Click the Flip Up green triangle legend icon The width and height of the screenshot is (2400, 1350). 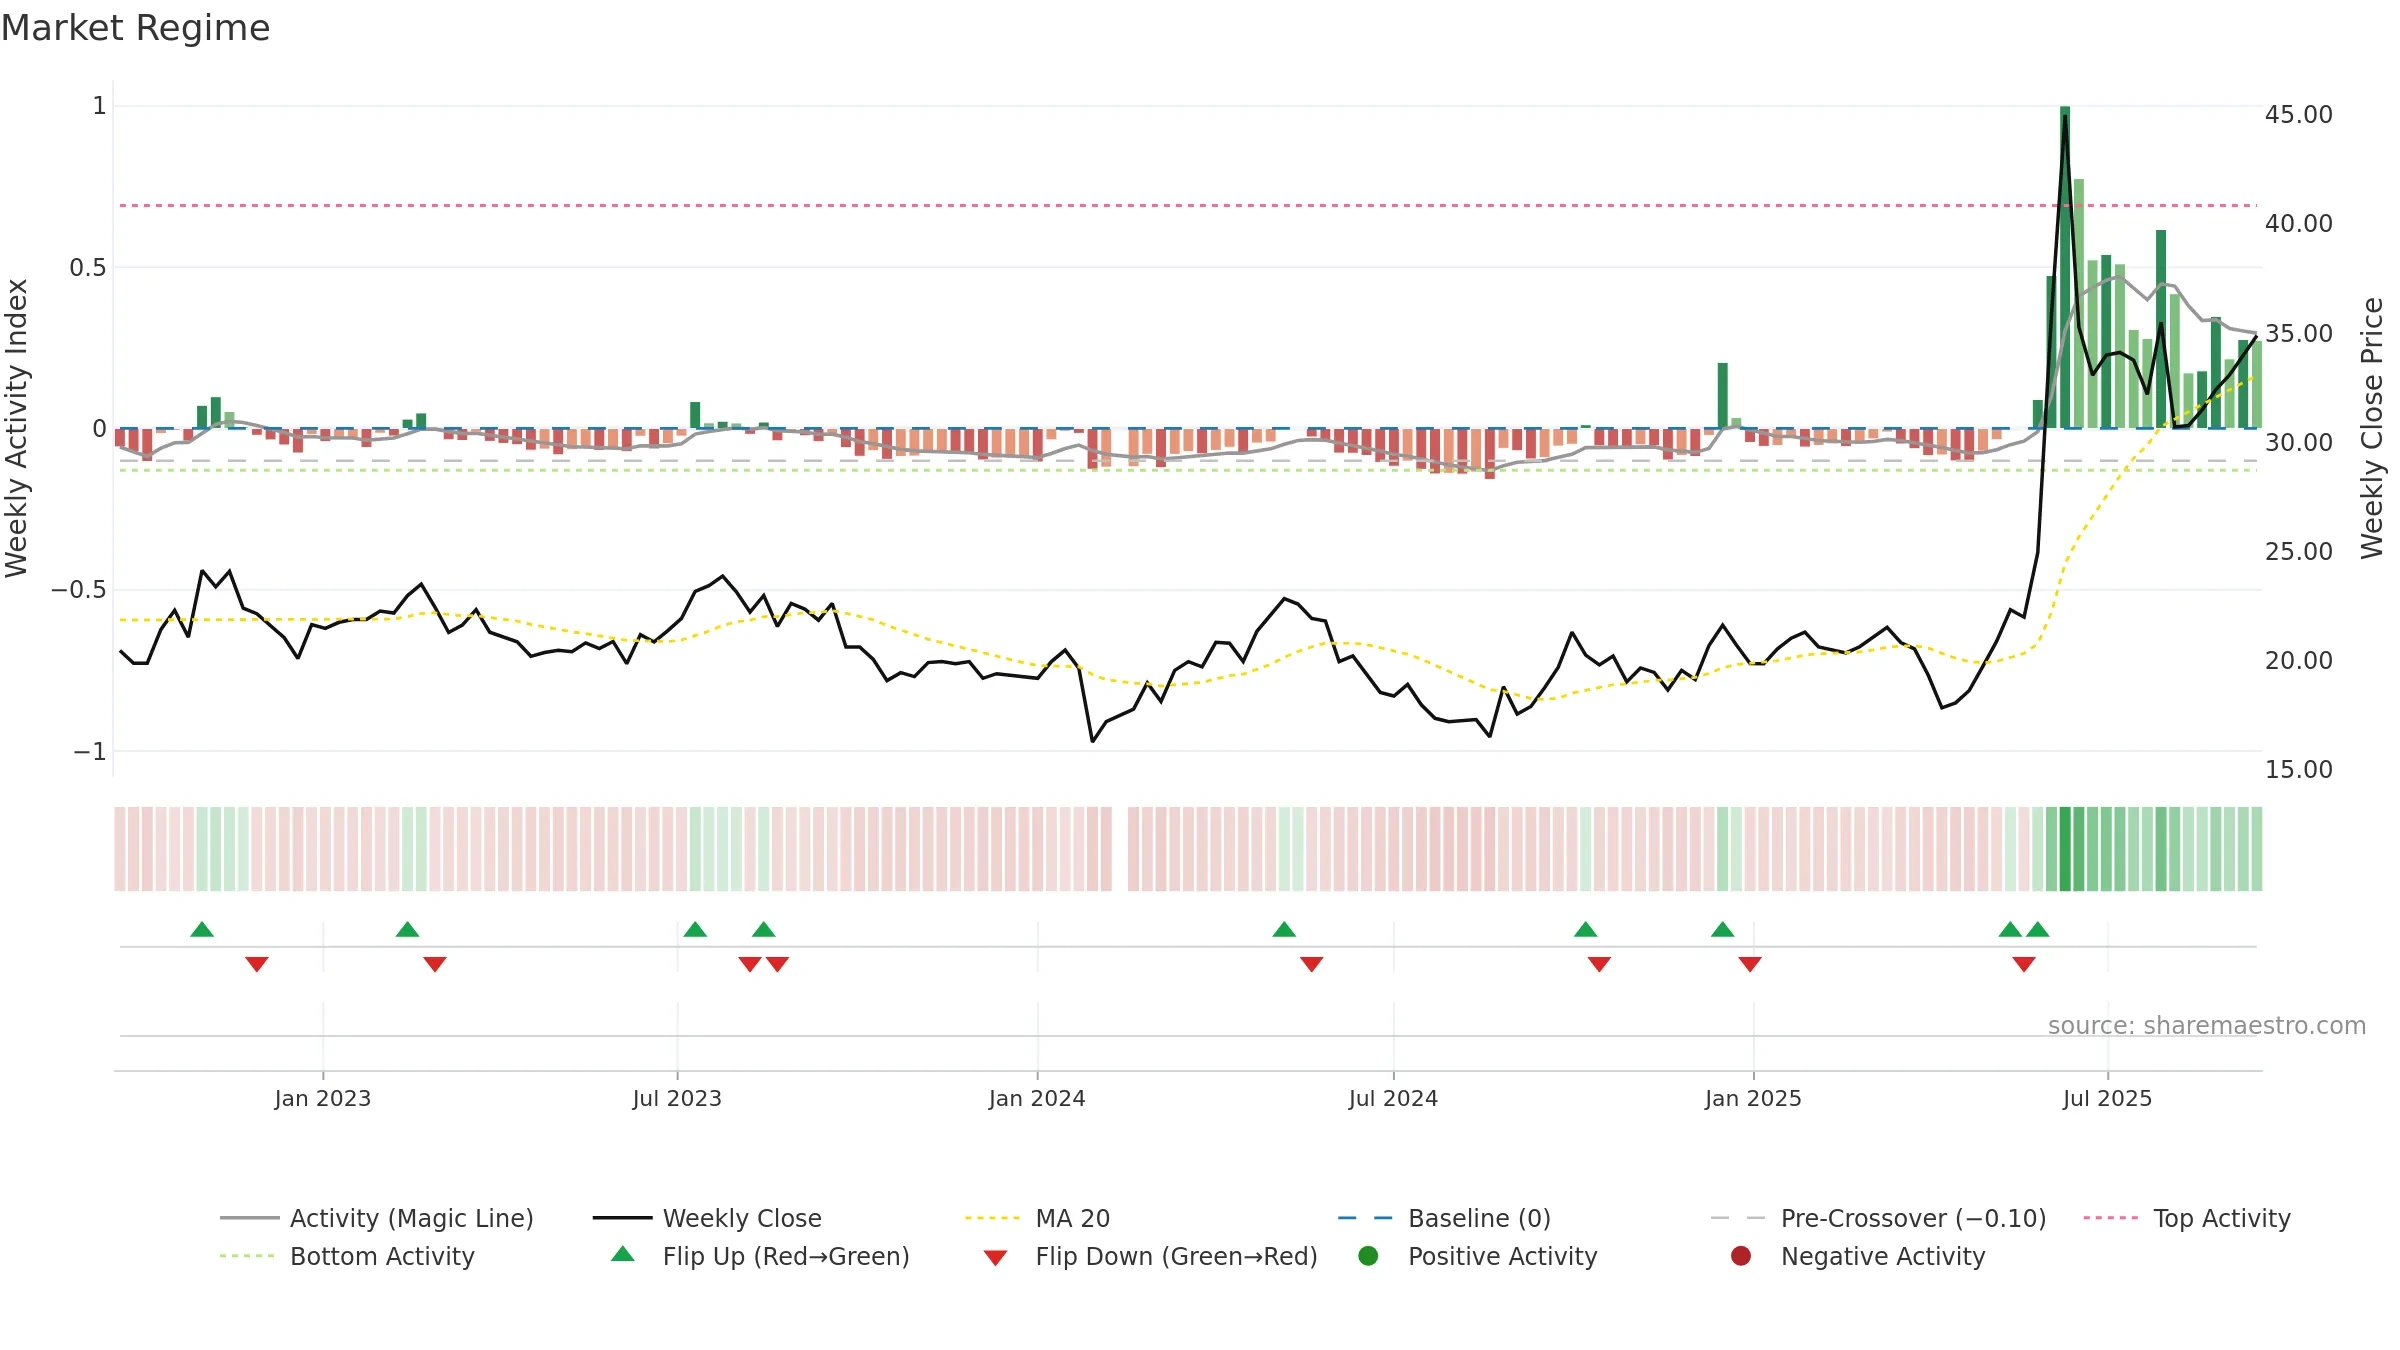[x=623, y=1254]
